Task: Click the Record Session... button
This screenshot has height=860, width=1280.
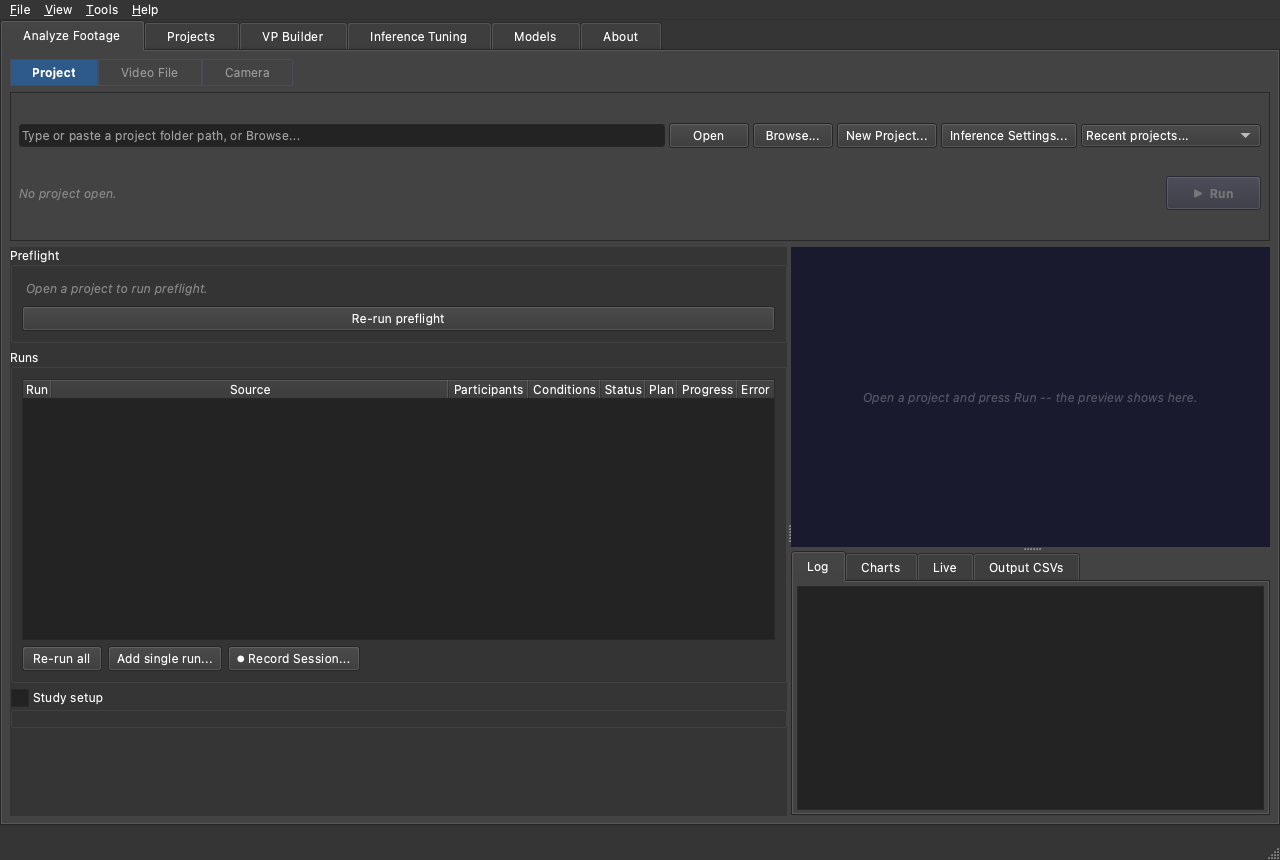Action: pos(294,658)
